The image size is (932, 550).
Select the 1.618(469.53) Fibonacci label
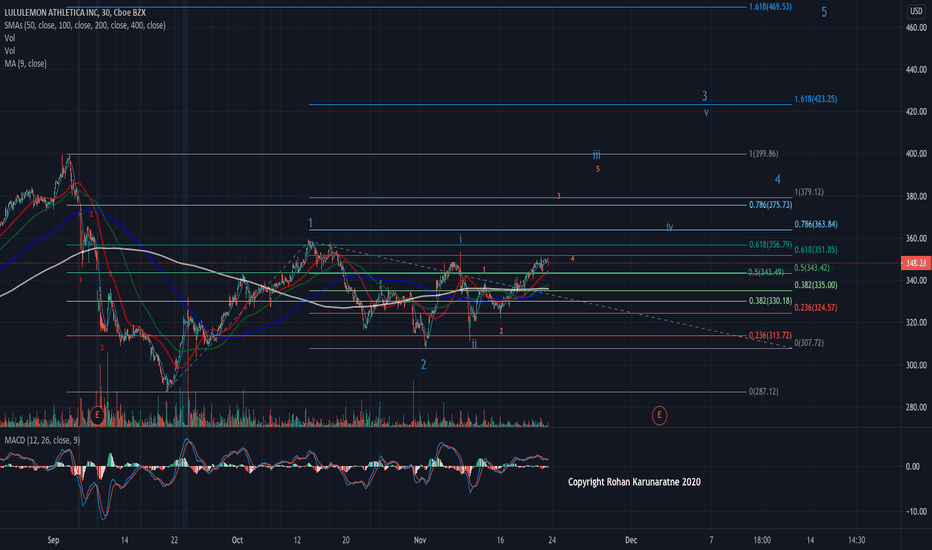click(x=770, y=7)
